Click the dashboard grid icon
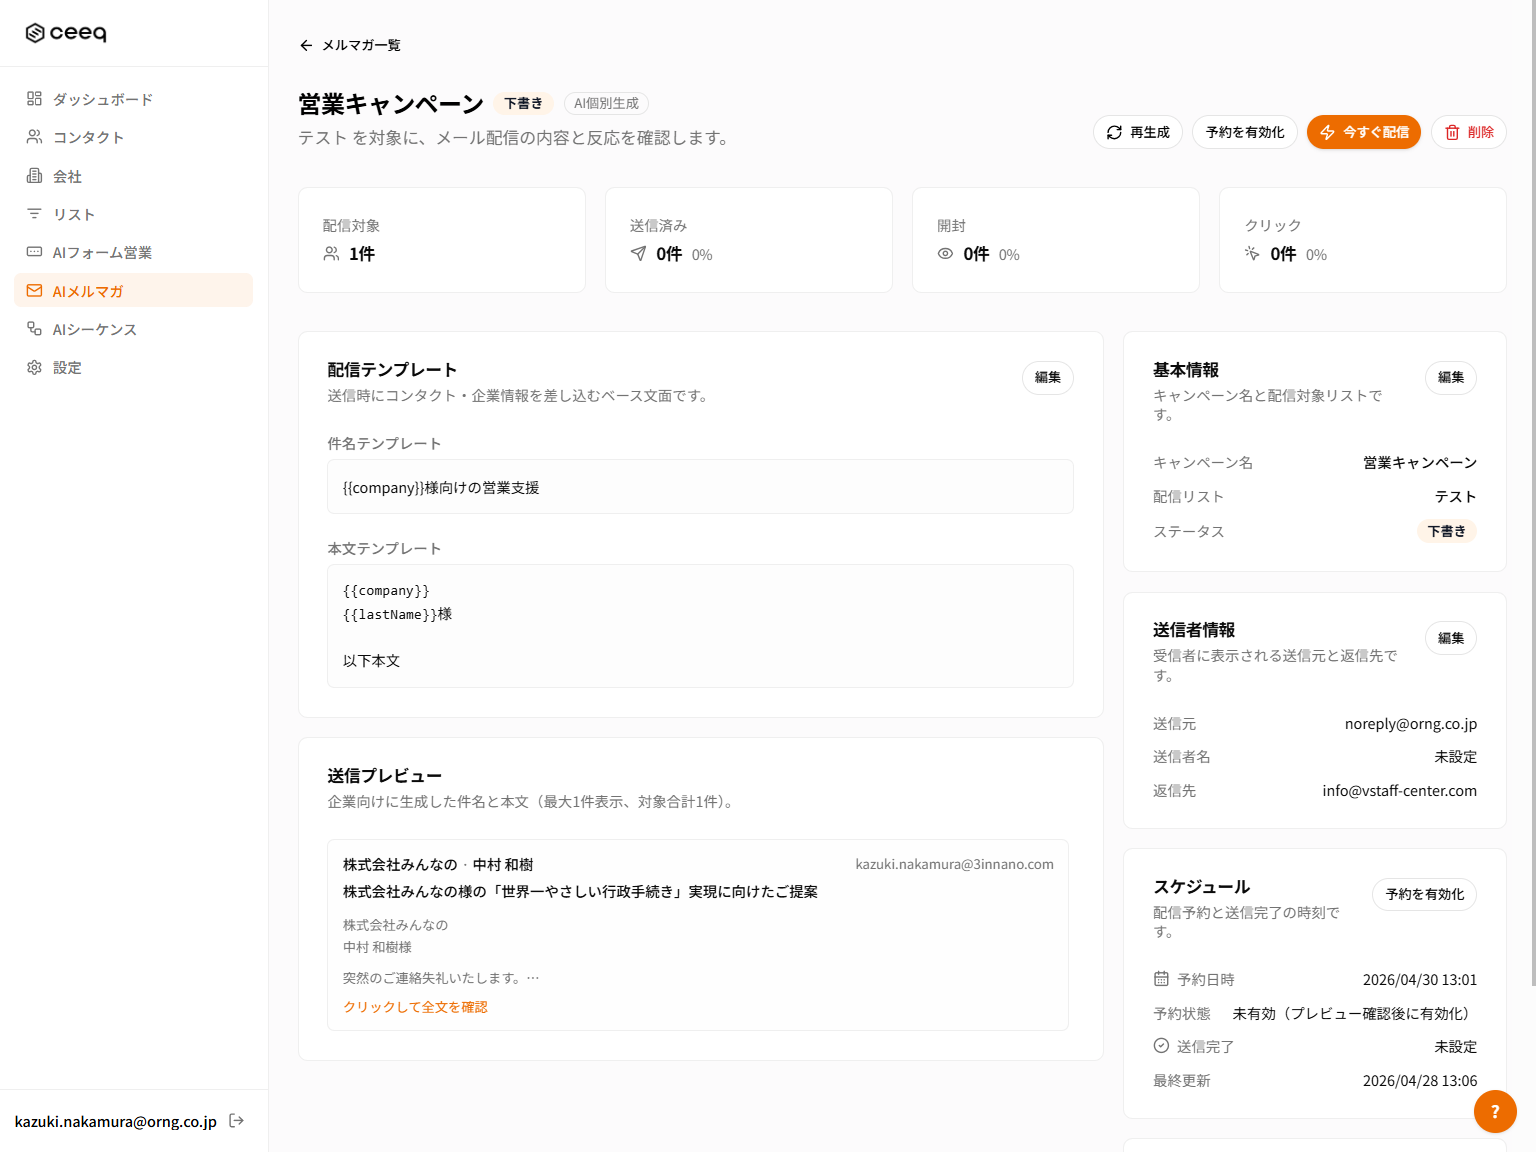 (34, 99)
